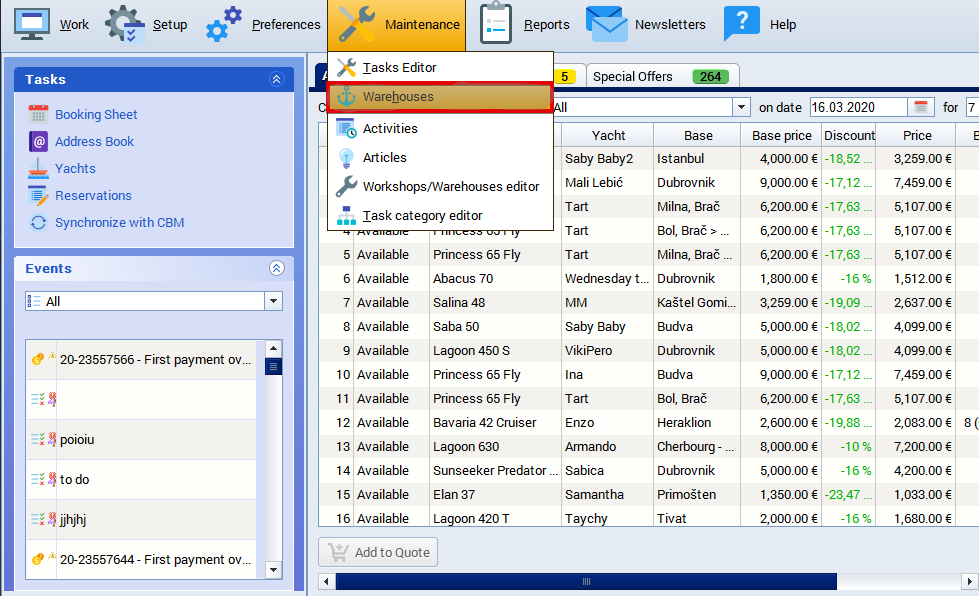Collapse the Events panel

[277, 268]
